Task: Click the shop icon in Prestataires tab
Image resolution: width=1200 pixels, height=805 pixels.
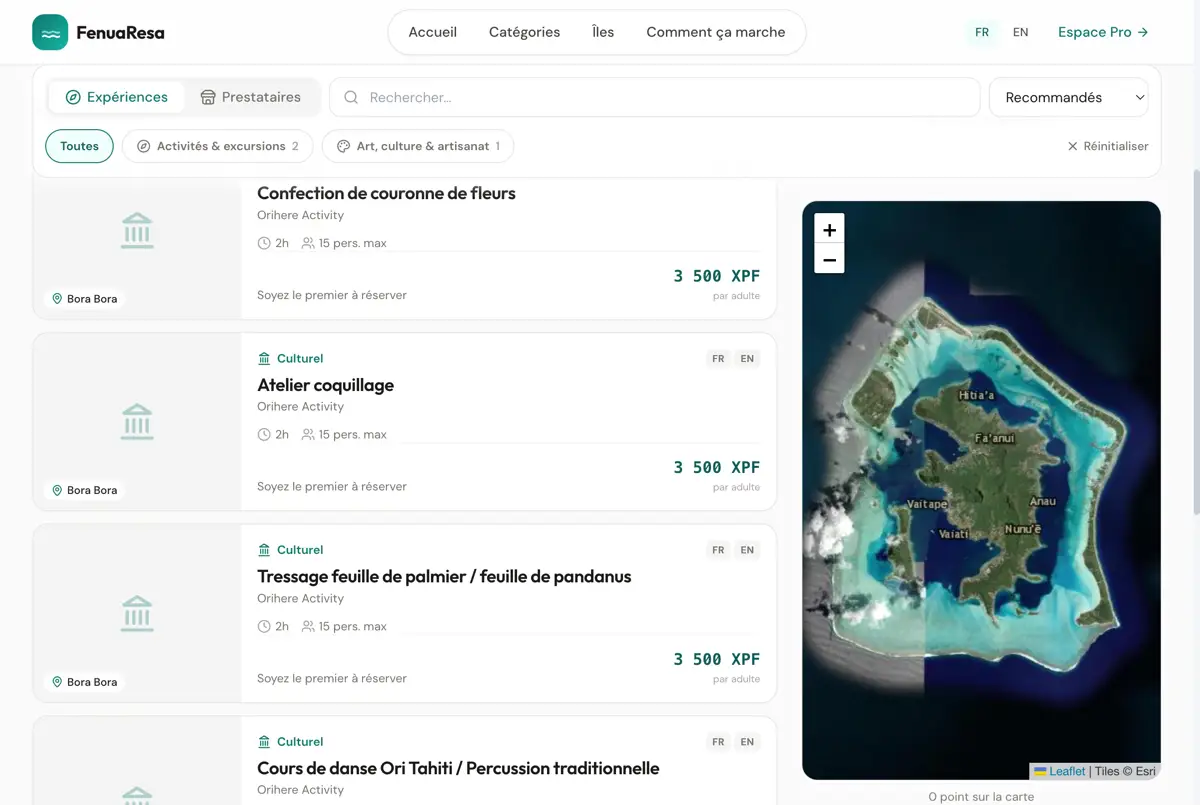Action: point(208,97)
